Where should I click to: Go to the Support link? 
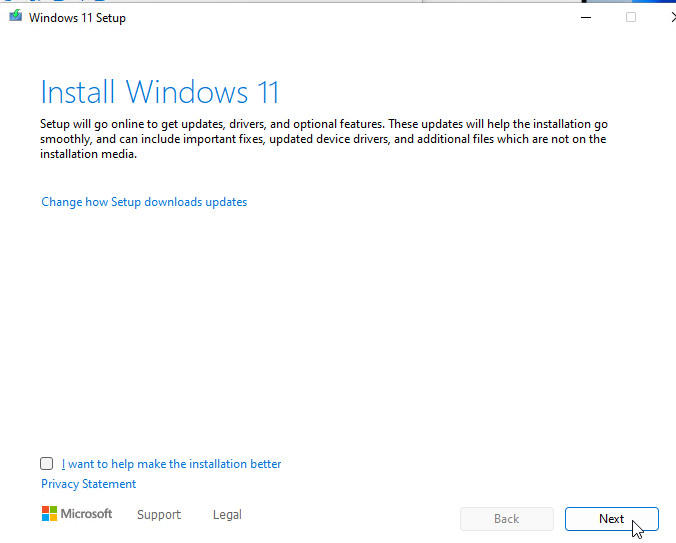pyautogui.click(x=159, y=515)
